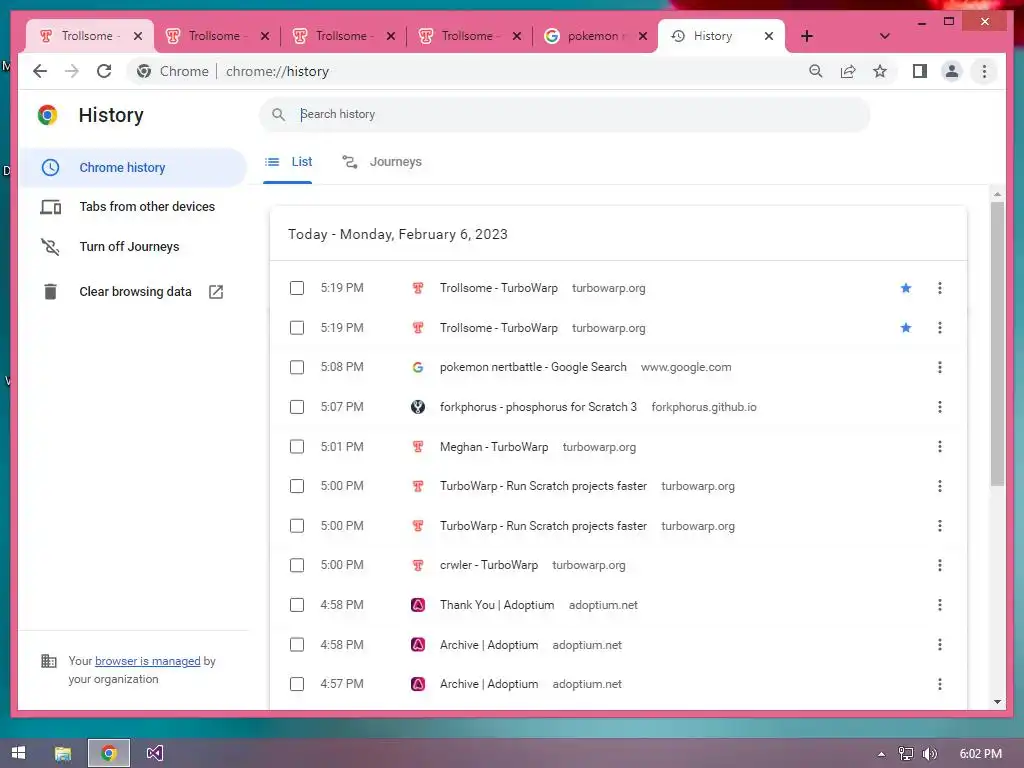
Task: Click the search magnifier in history search
Action: pos(279,114)
